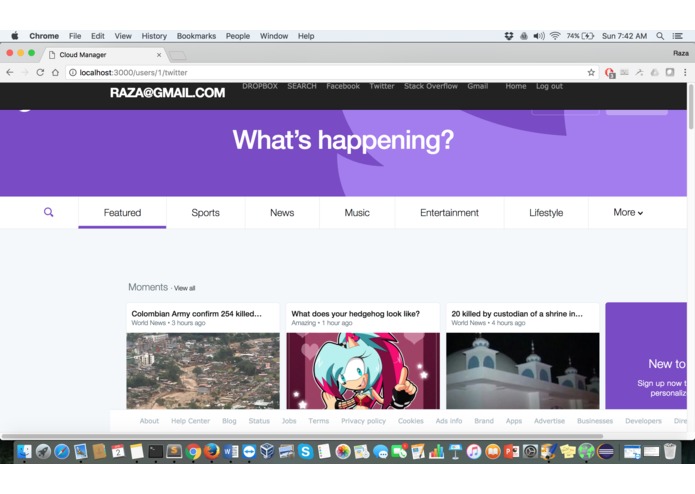Screen dimensions: 695x494
Task: Open the Stack Overflow nav link
Action: (x=431, y=86)
